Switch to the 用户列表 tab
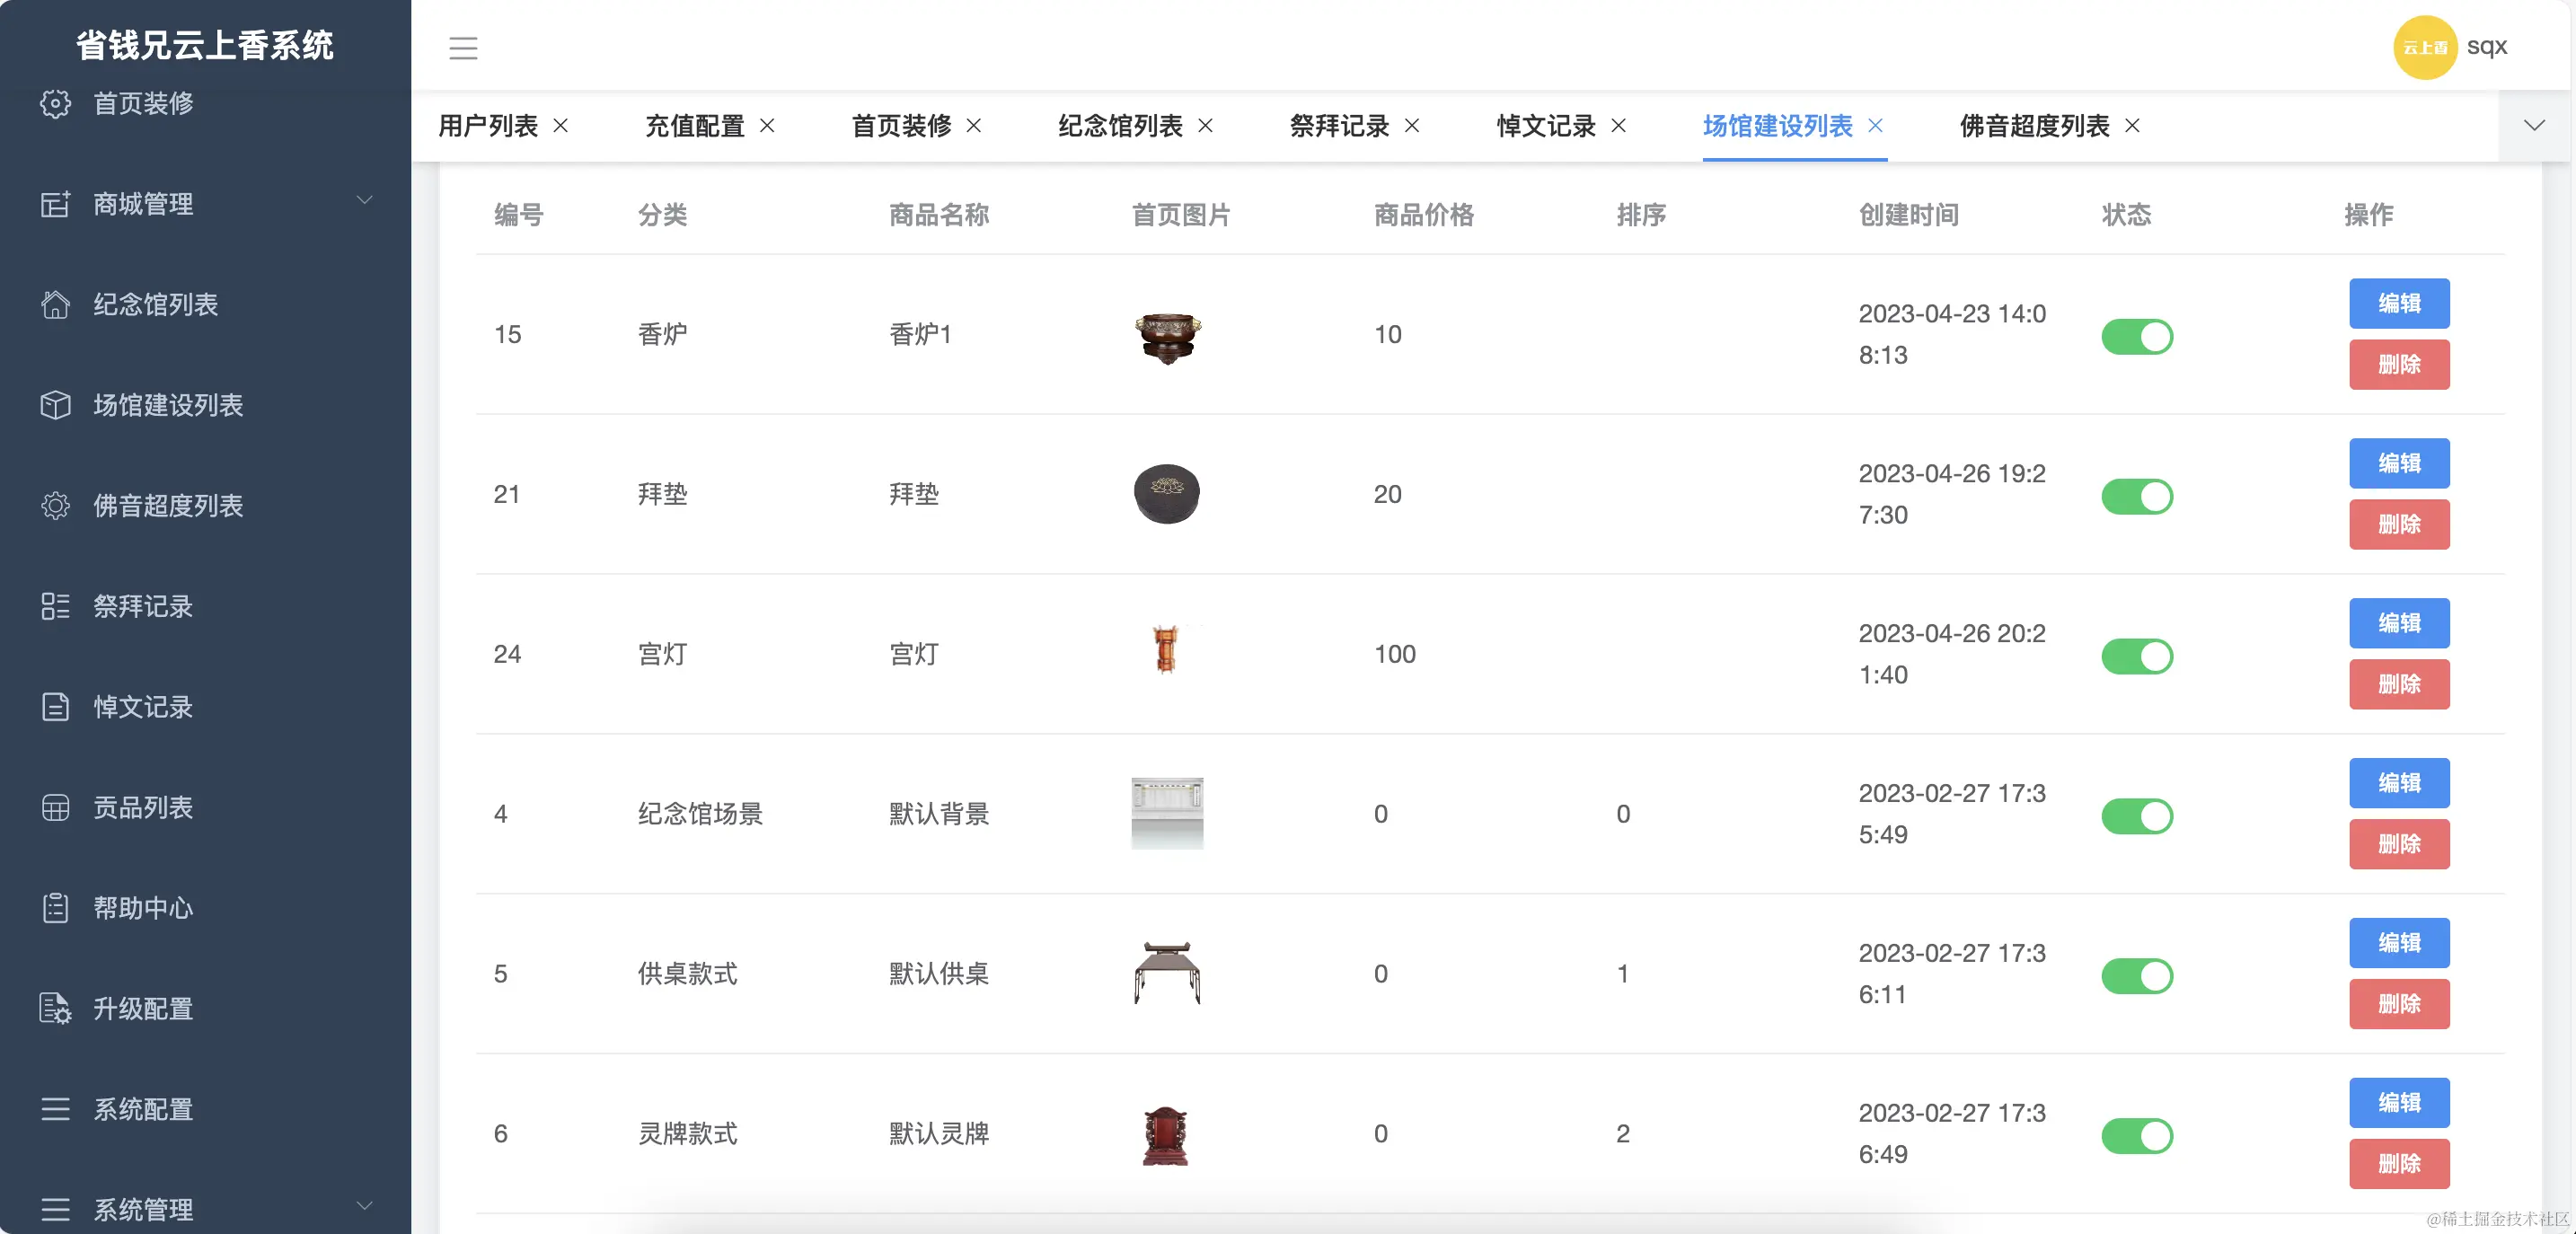Viewport: 2576px width, 1234px height. click(487, 126)
